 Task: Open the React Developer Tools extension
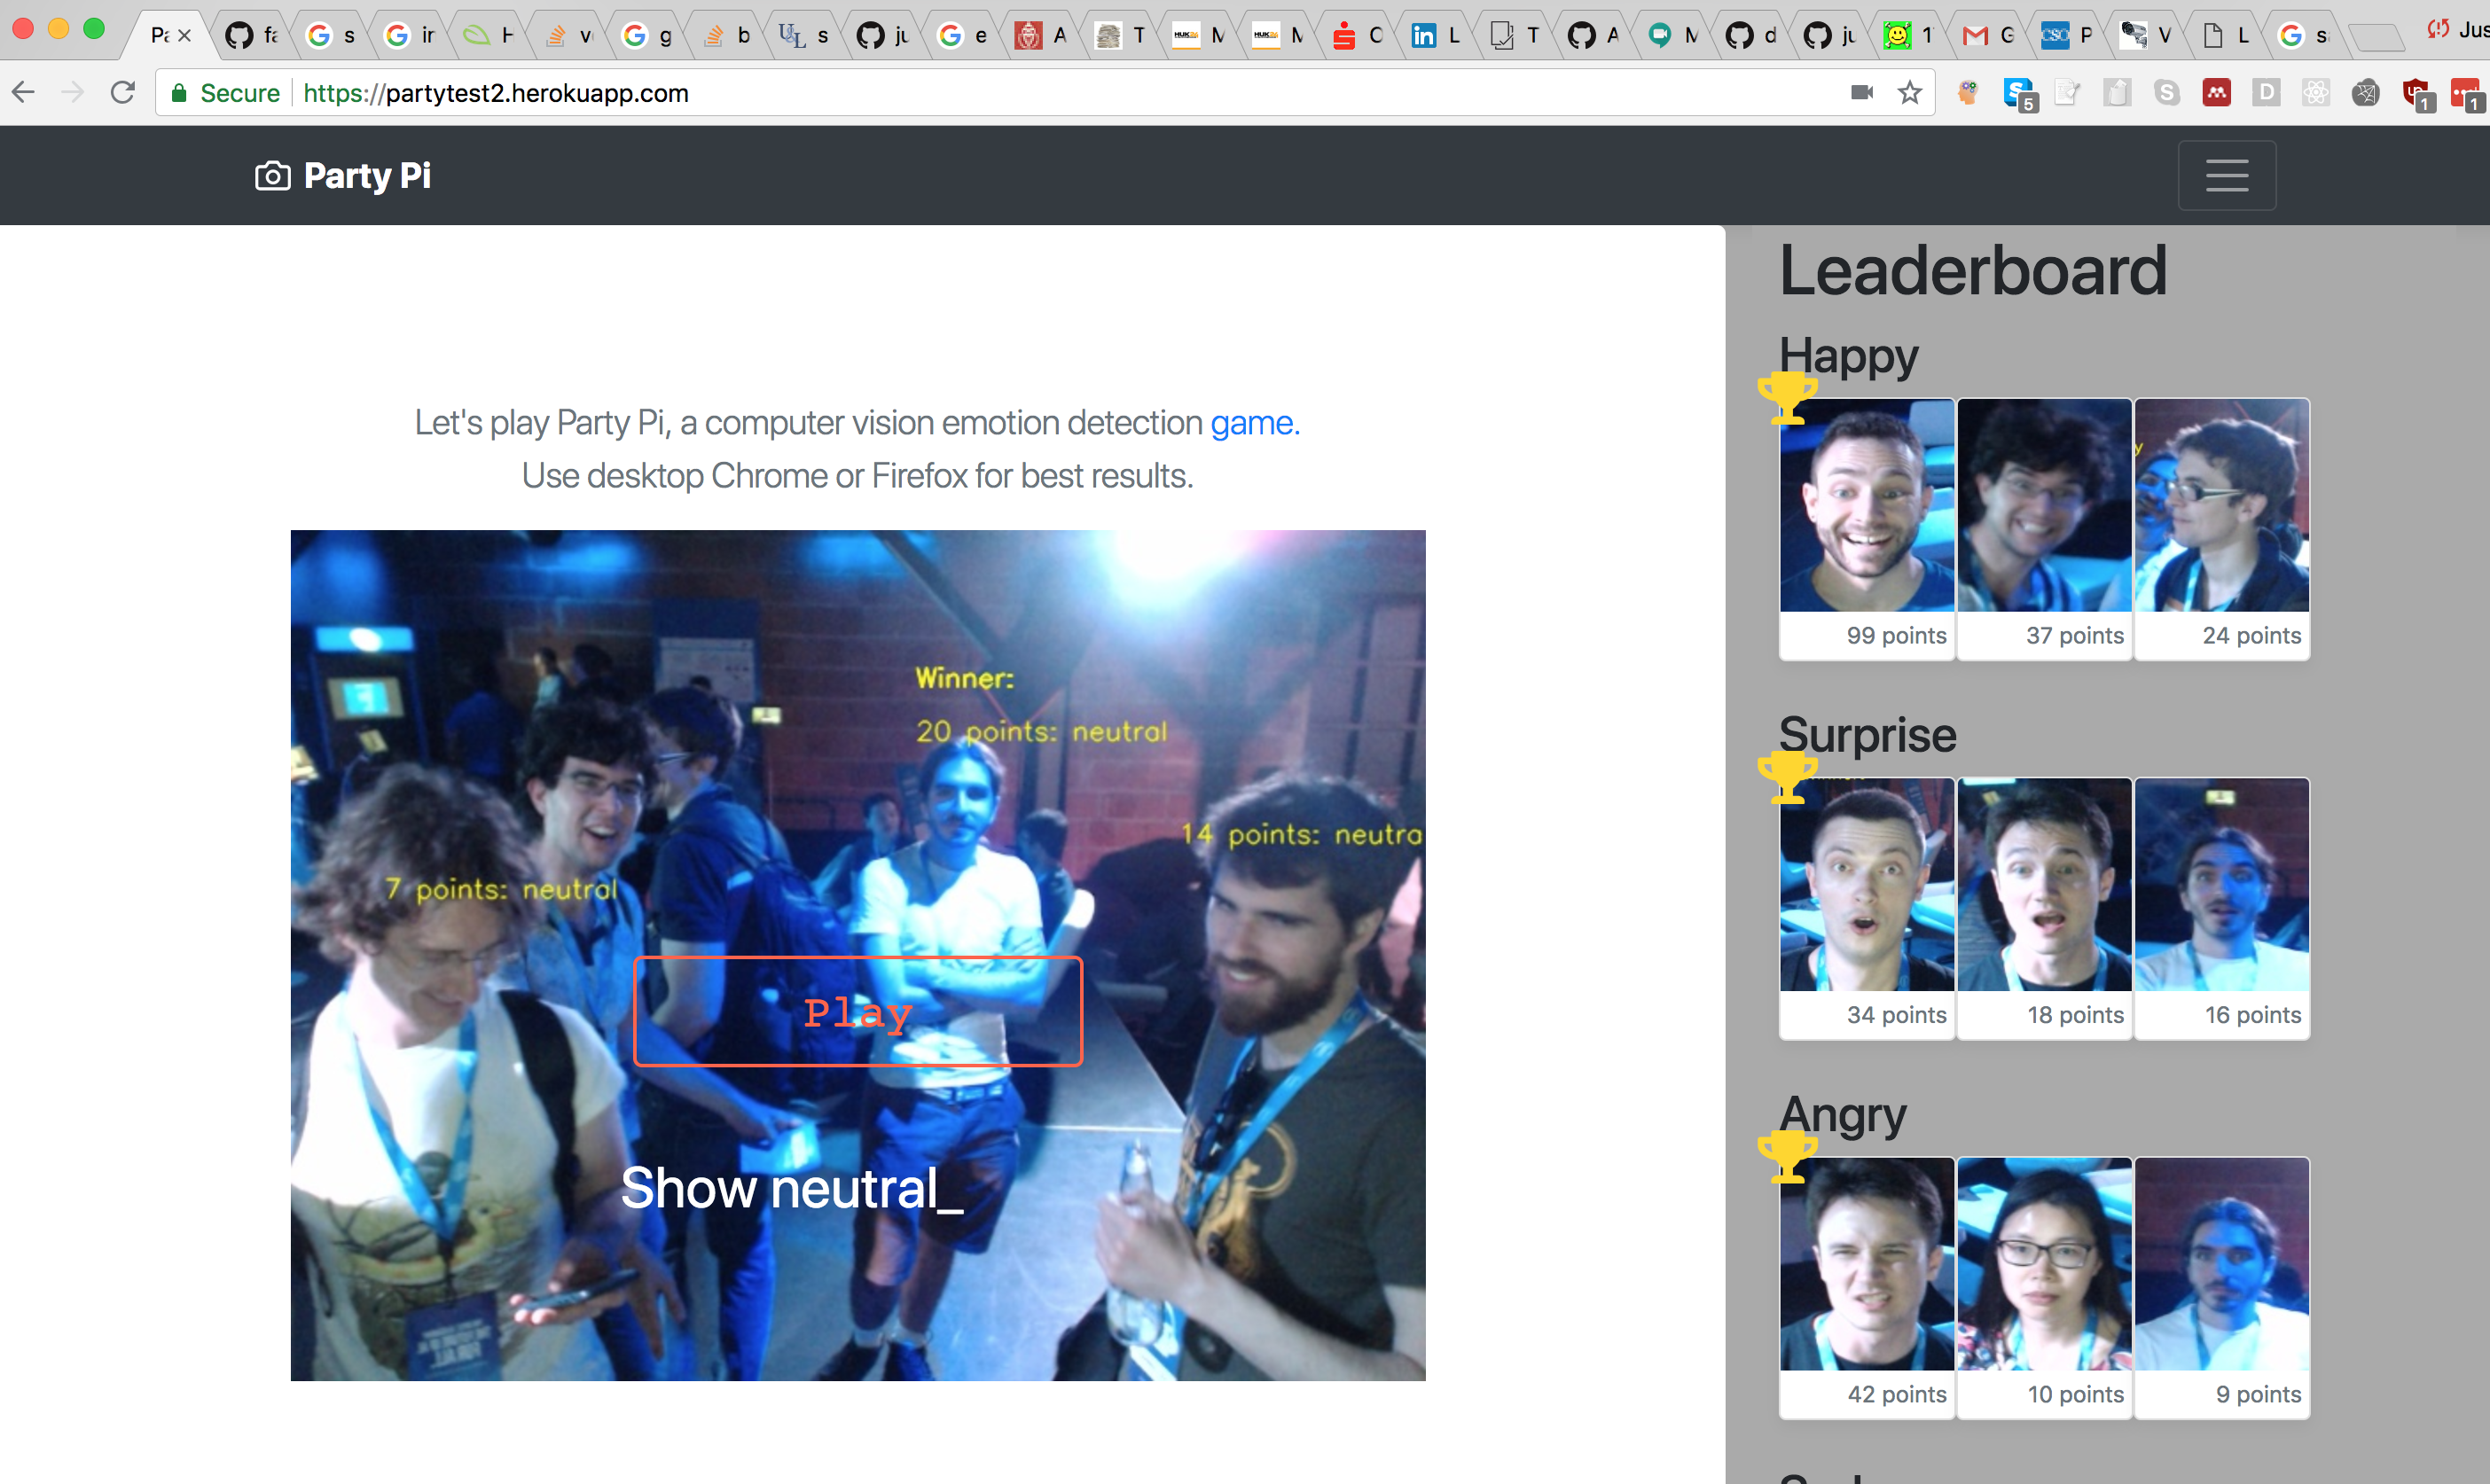pyautogui.click(x=2315, y=93)
